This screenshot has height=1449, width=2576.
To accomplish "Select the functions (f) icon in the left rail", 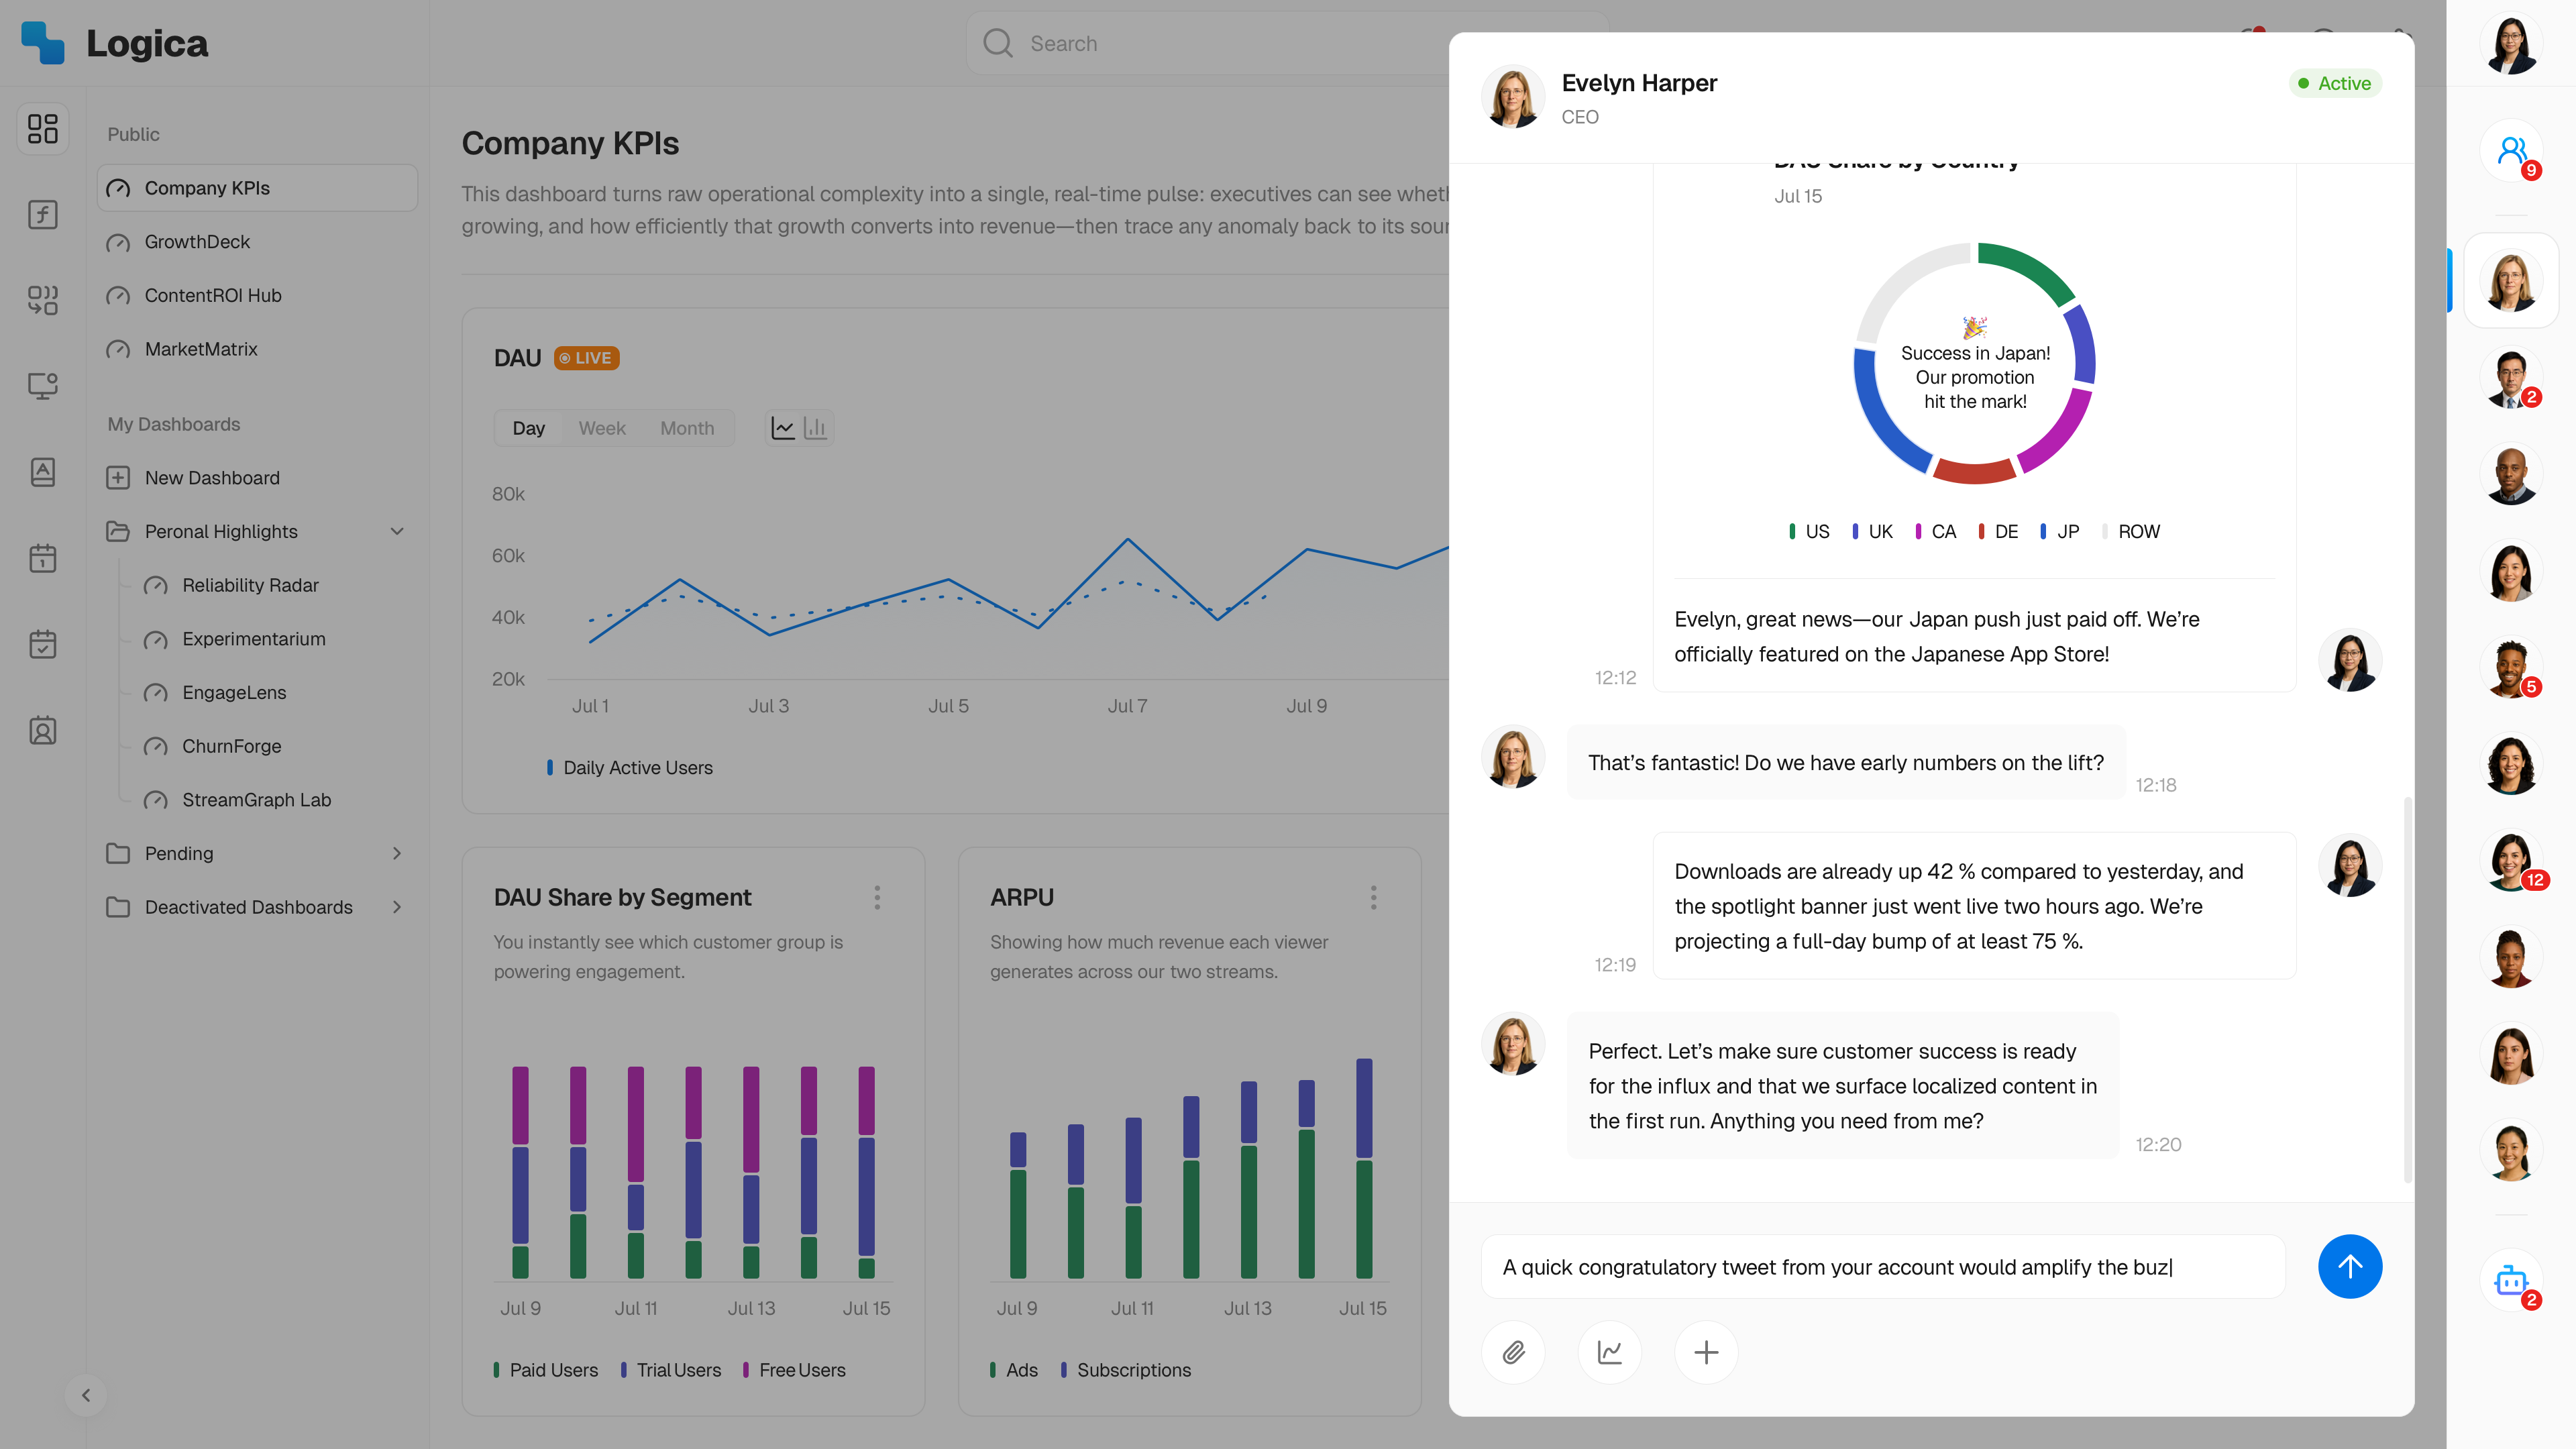I will 42,214.
